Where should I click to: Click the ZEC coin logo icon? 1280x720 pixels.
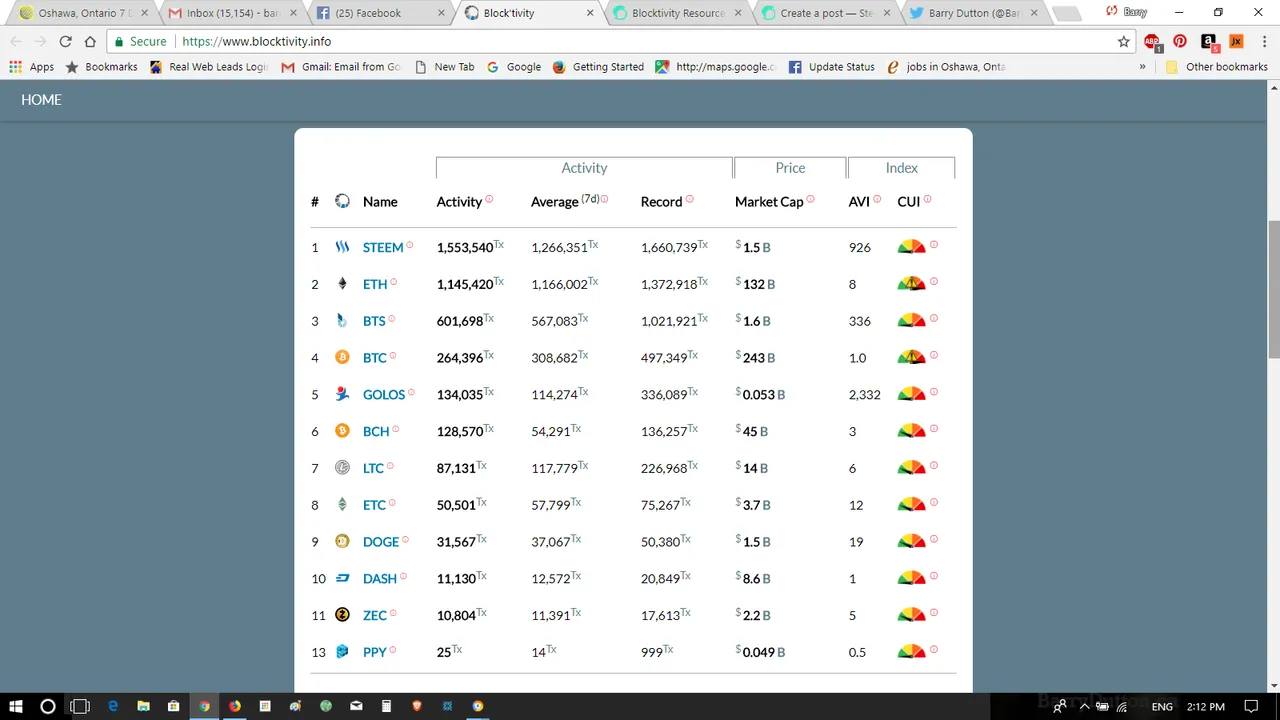pos(342,615)
